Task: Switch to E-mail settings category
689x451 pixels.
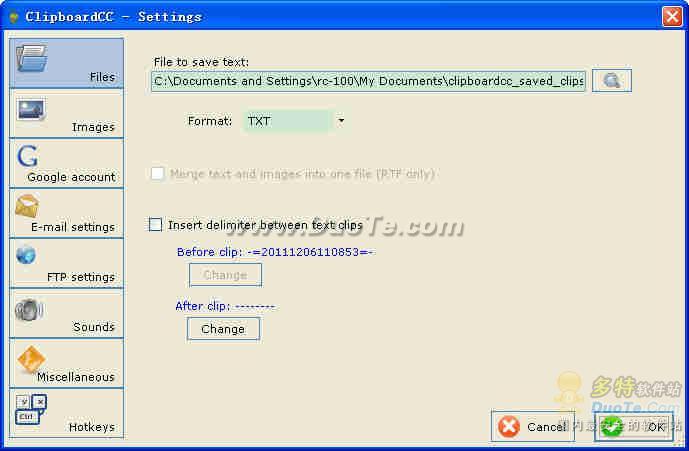Action: 66,214
